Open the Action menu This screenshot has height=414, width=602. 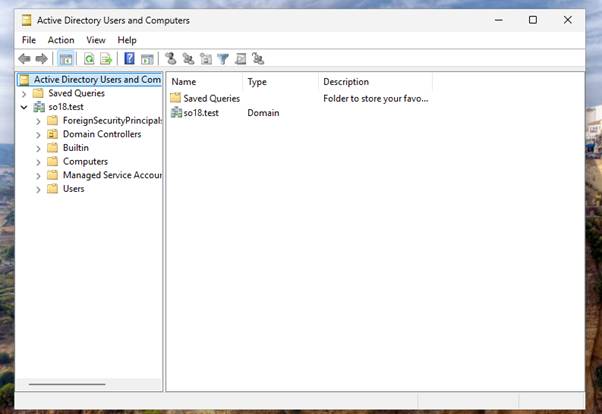click(61, 40)
